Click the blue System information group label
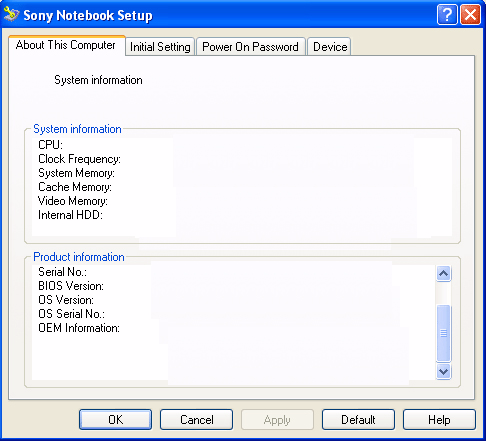 77,129
